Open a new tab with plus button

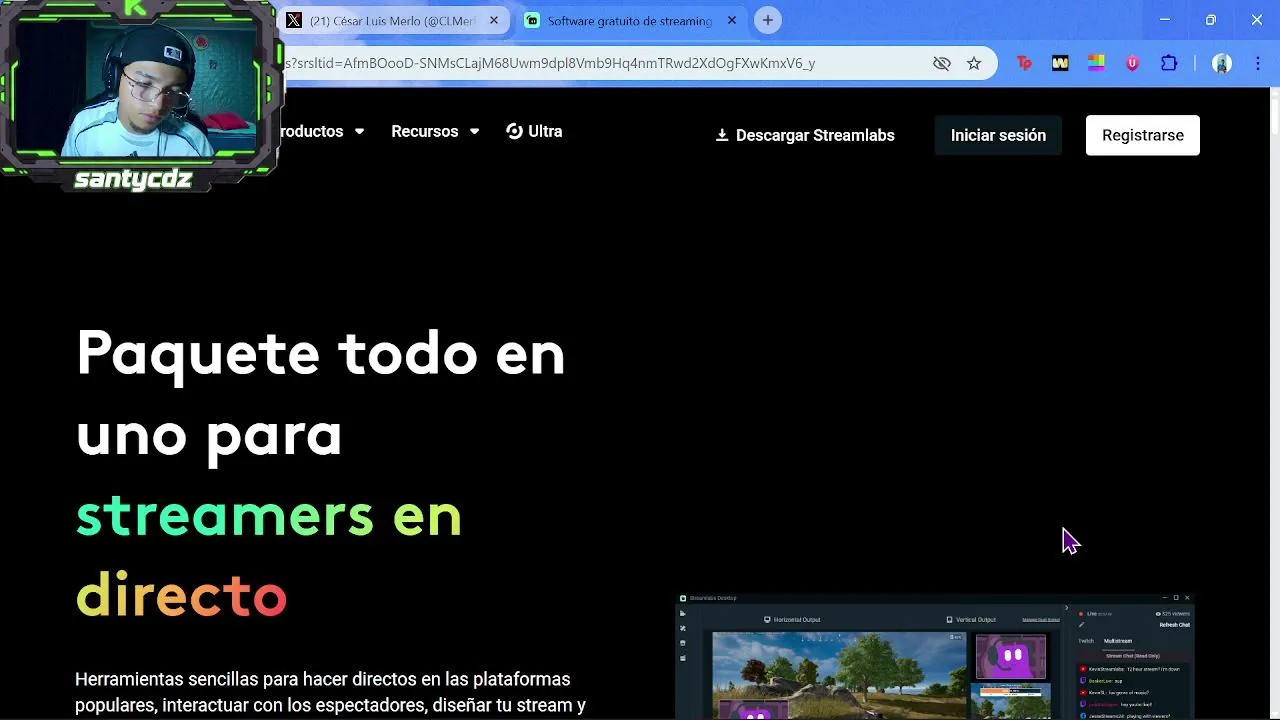768,20
